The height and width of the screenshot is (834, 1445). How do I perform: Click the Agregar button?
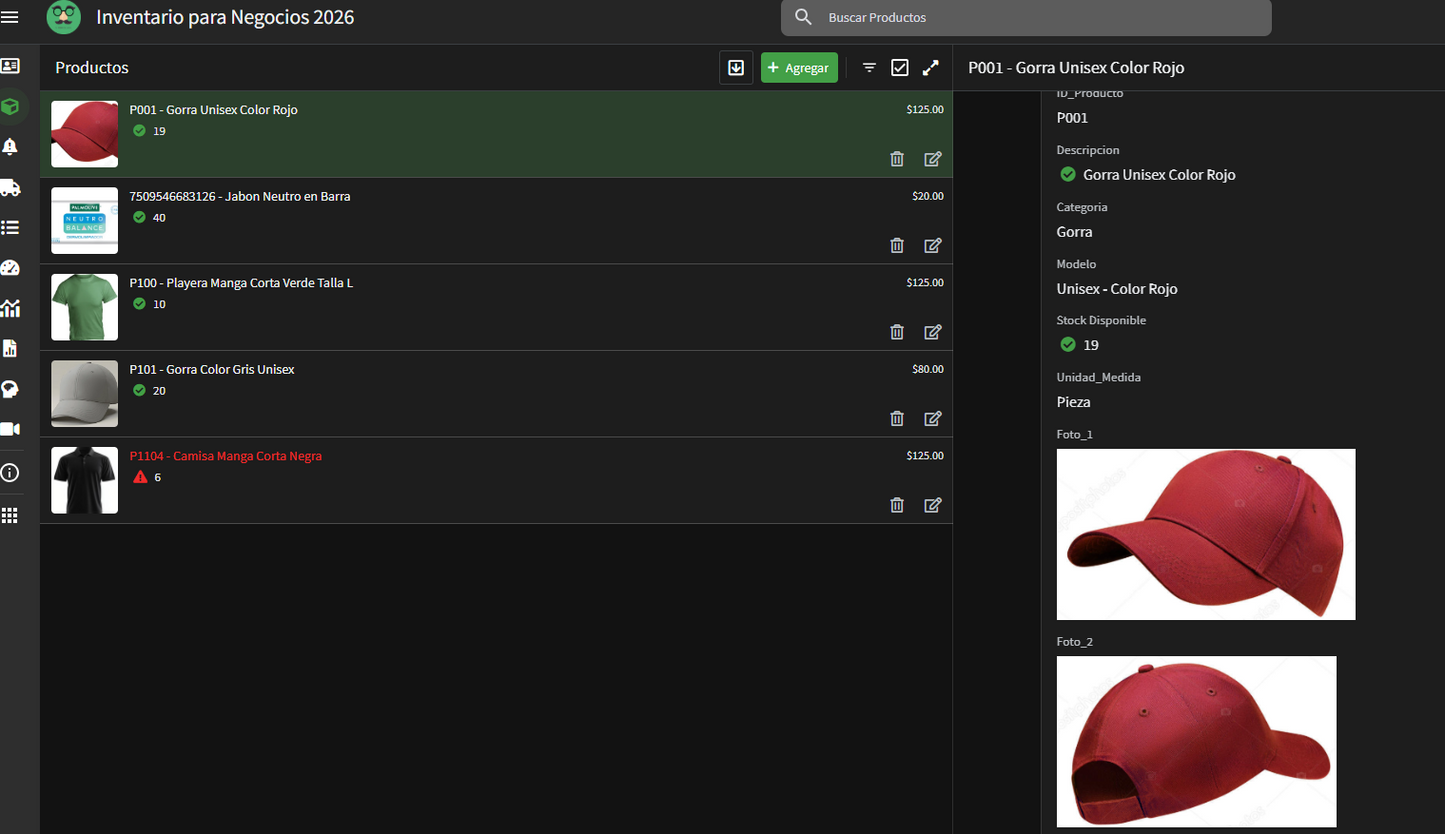pyautogui.click(x=799, y=68)
